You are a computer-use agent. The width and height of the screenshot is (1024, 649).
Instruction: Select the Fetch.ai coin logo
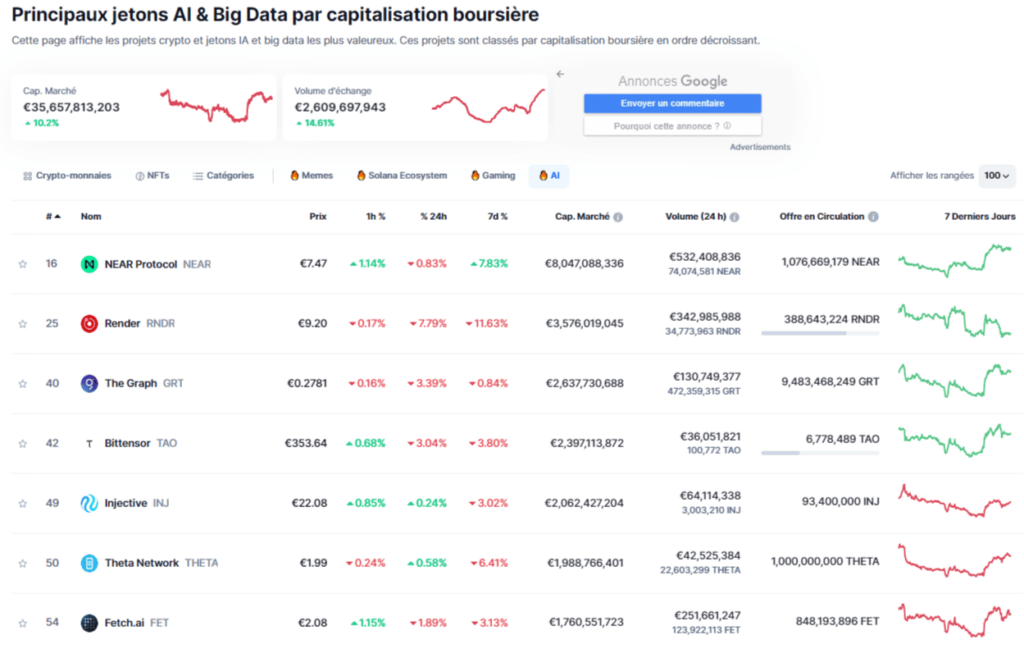click(x=91, y=622)
